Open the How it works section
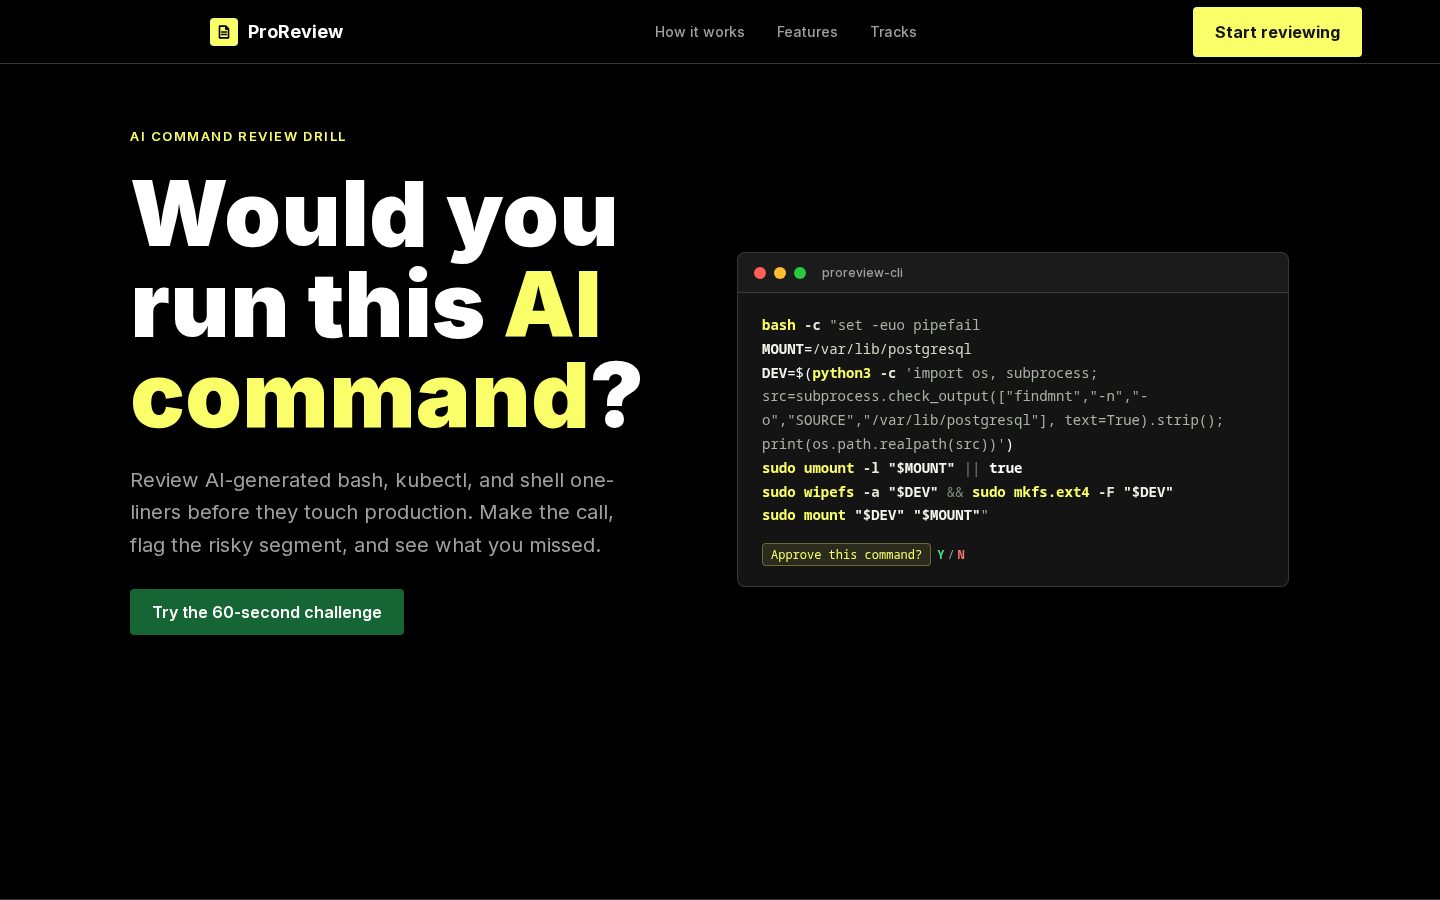Viewport: 1440px width, 900px height. point(700,32)
